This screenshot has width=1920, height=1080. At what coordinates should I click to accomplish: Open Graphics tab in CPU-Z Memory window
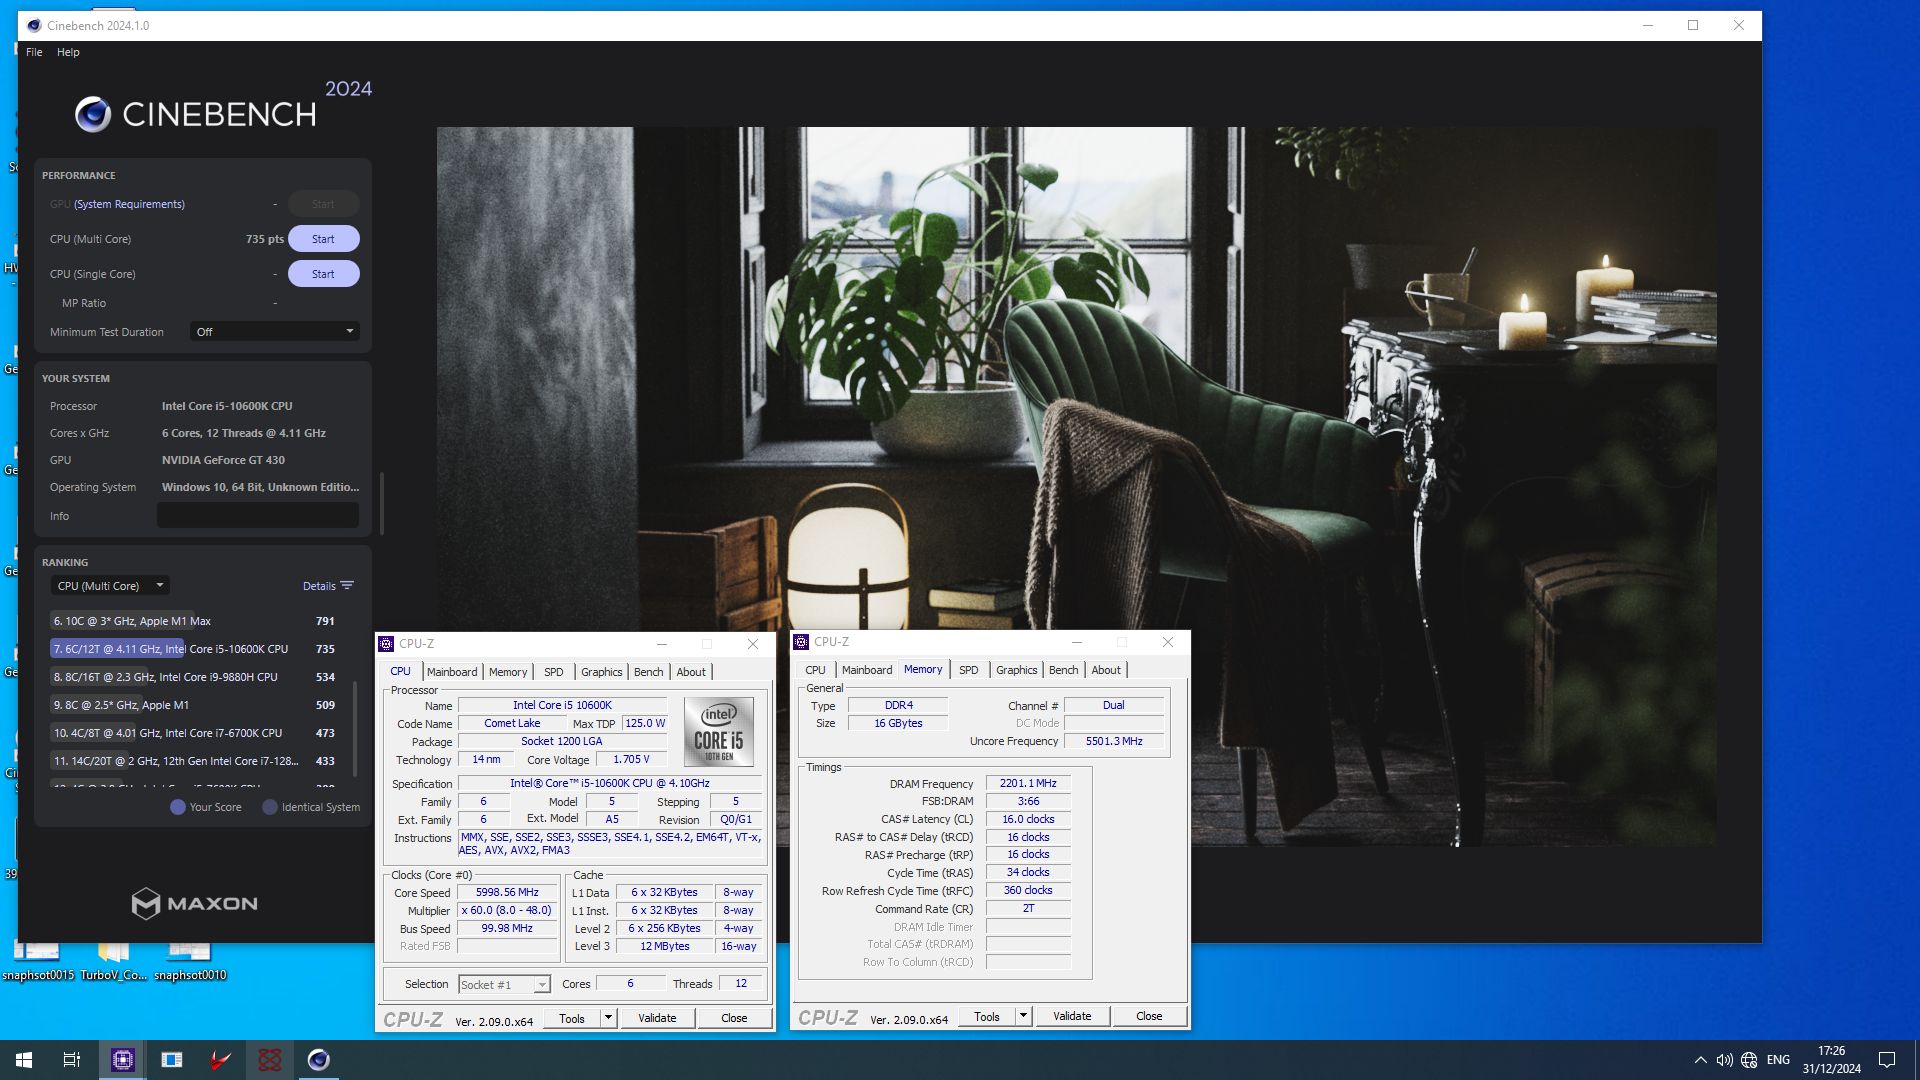click(x=1017, y=670)
